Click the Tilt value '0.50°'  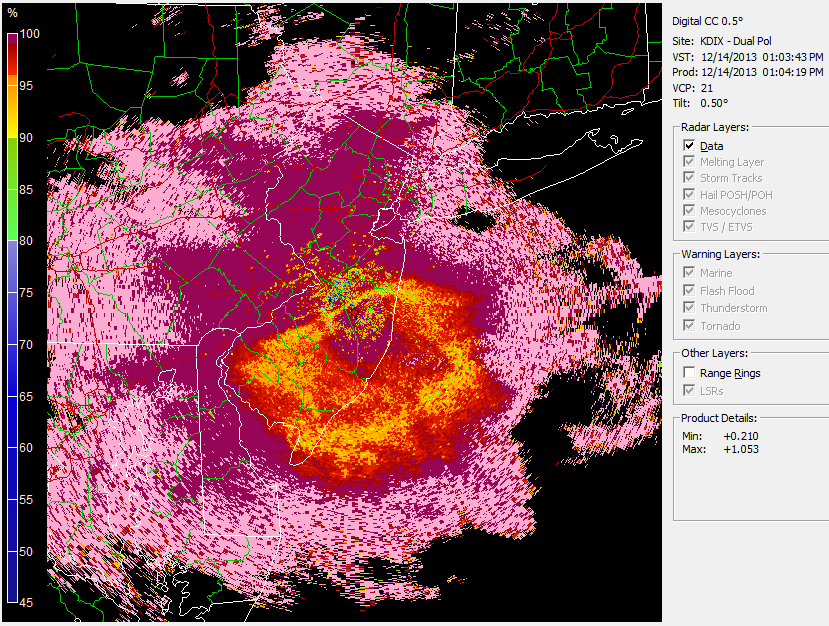click(x=714, y=103)
